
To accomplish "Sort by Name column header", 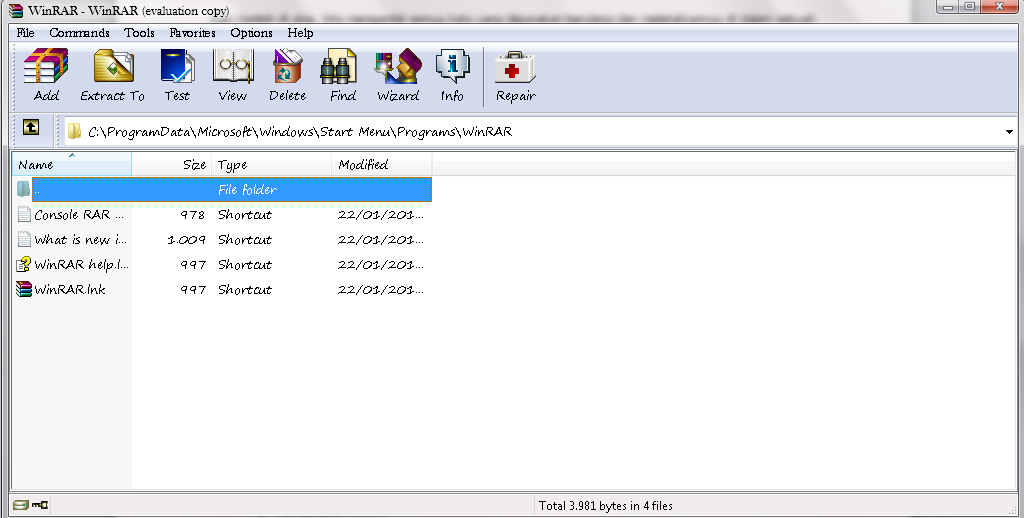I will coord(72,165).
